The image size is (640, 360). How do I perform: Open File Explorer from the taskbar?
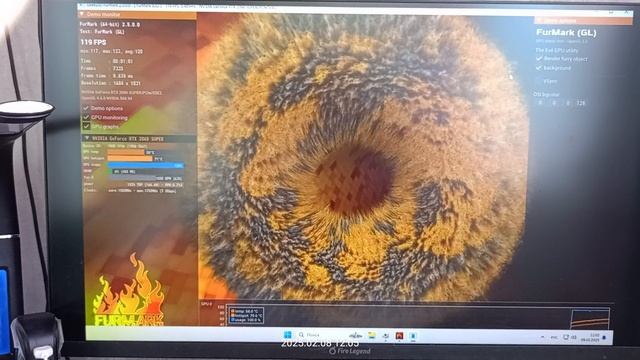[372, 335]
